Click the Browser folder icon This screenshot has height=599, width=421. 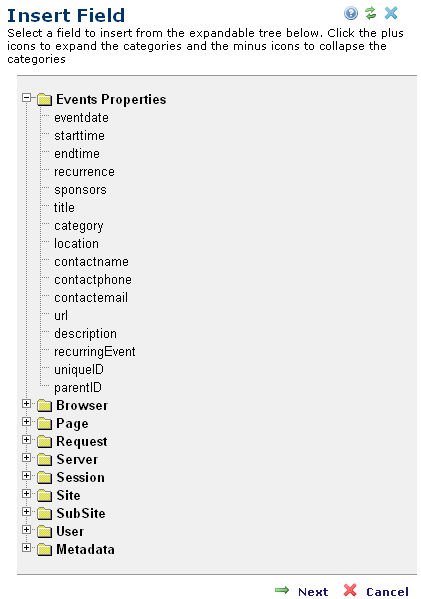pos(45,405)
